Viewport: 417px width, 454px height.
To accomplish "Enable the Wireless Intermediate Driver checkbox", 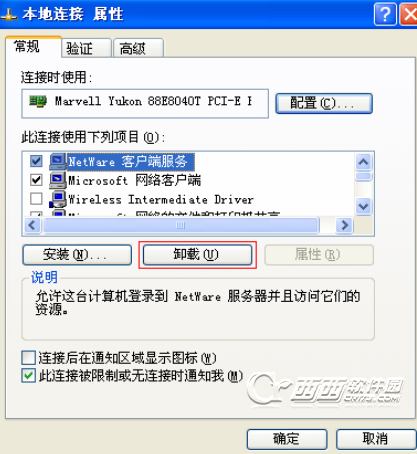I will [x=36, y=199].
